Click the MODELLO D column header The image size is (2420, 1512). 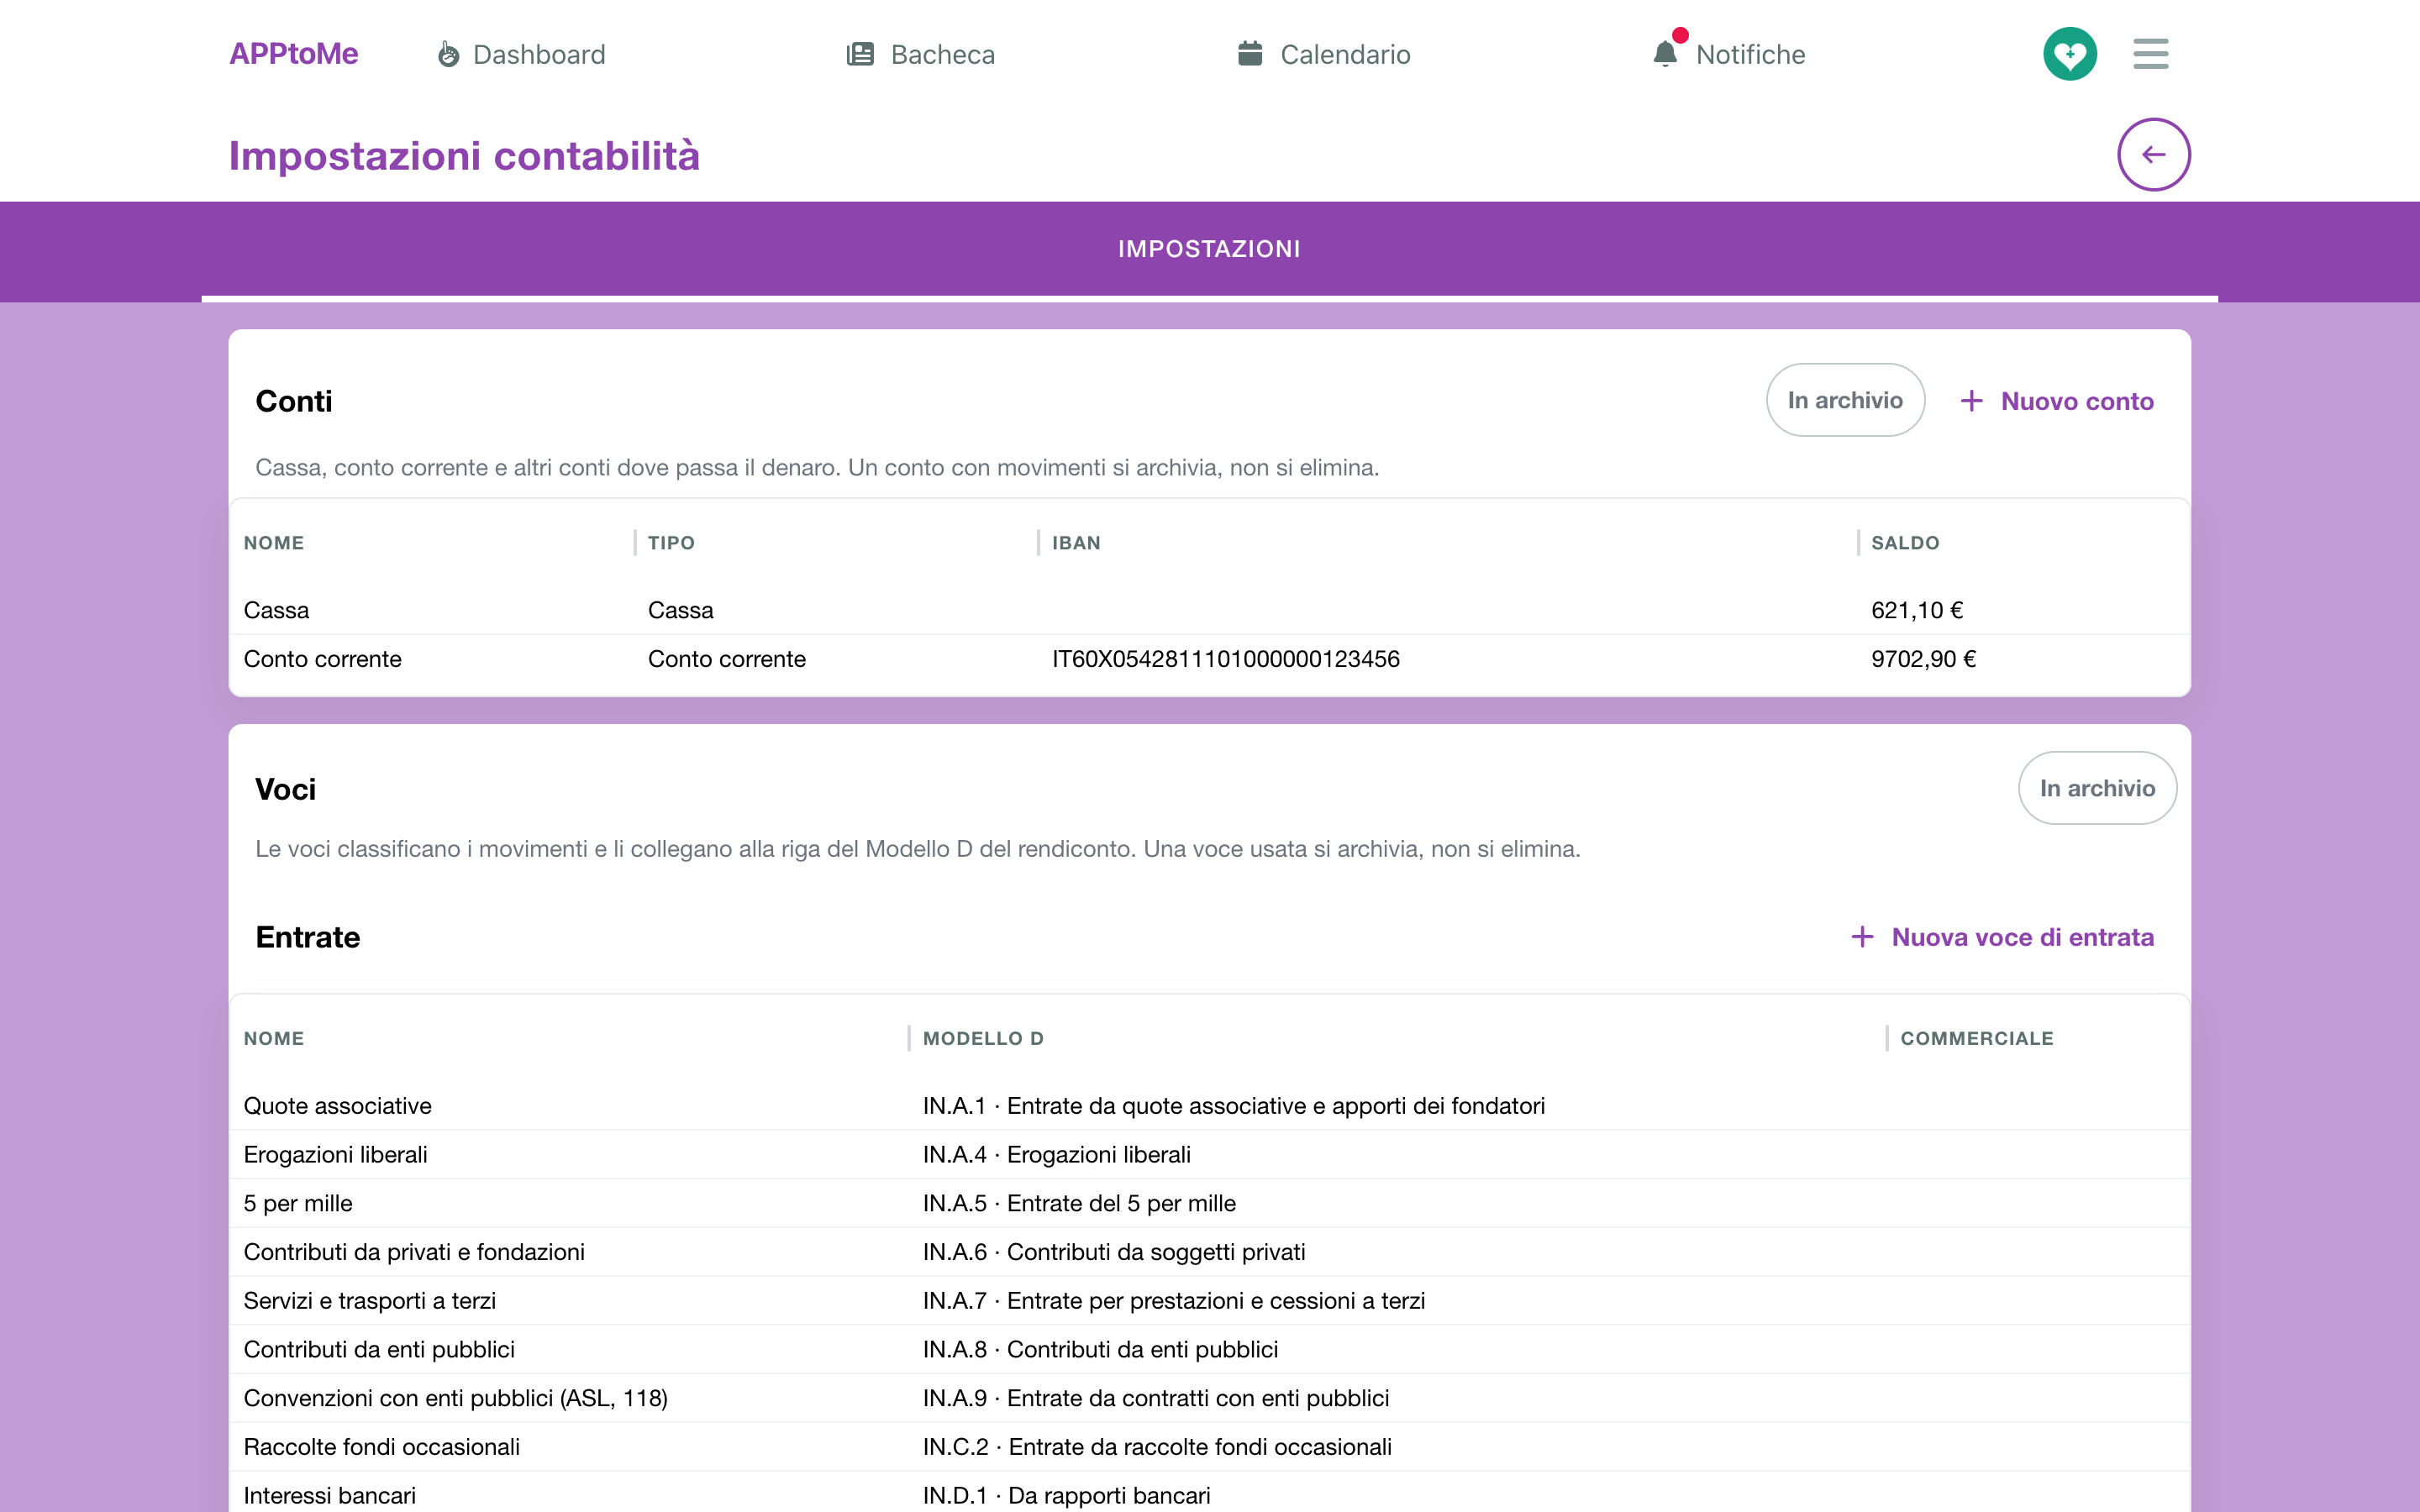pos(983,1038)
